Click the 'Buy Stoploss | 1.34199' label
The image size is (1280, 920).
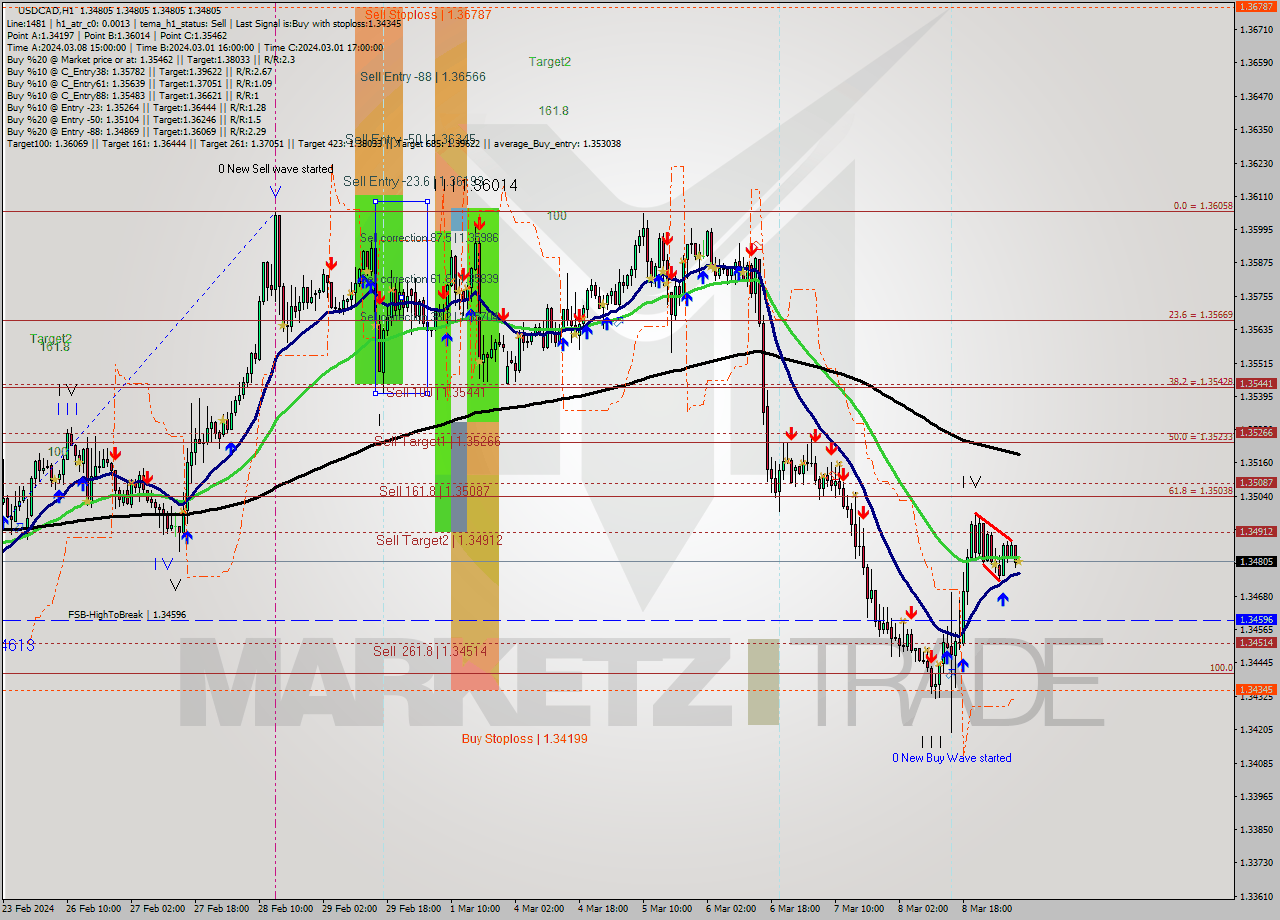click(525, 739)
